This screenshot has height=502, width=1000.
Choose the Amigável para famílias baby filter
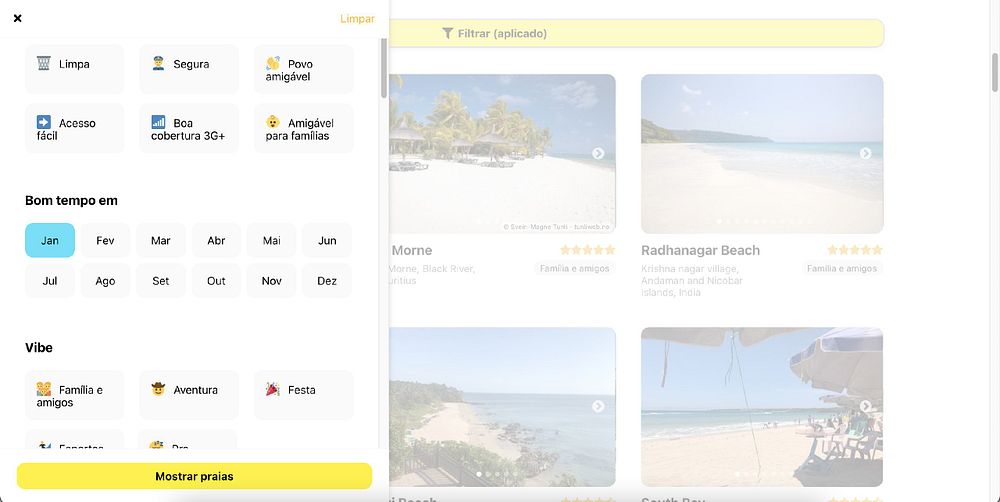(304, 128)
